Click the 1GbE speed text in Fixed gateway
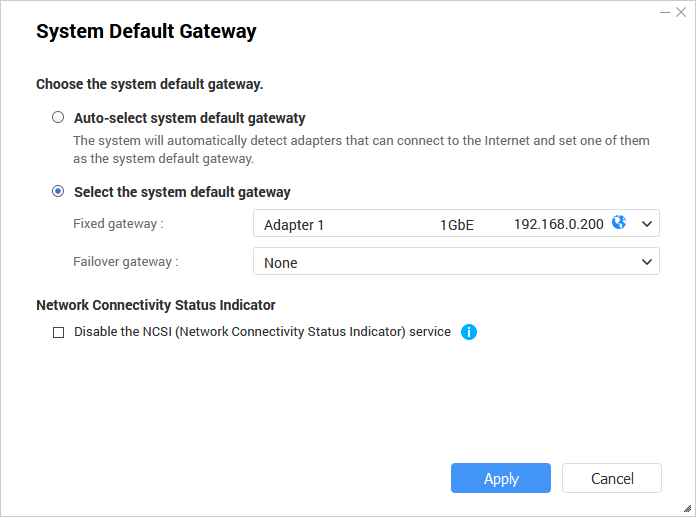The image size is (696, 517). point(457,225)
